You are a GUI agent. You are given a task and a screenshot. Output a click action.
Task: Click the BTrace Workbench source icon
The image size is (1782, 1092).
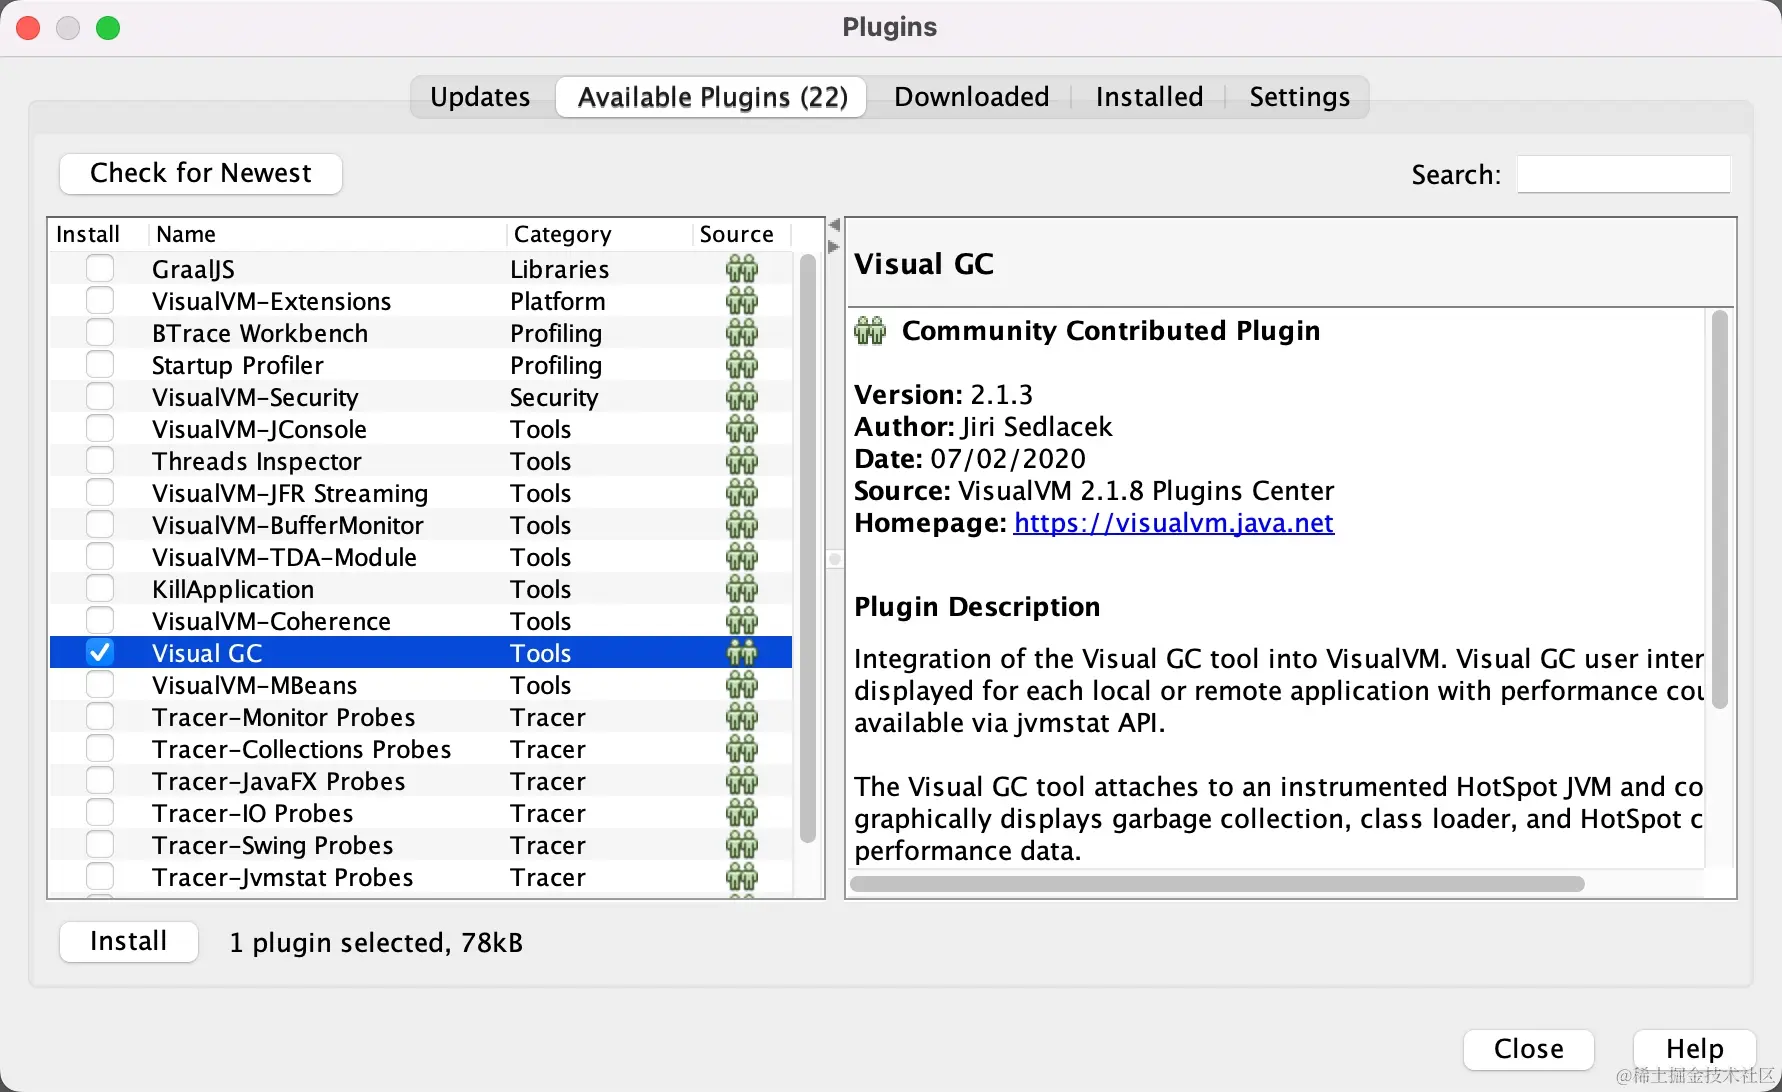[x=742, y=333]
